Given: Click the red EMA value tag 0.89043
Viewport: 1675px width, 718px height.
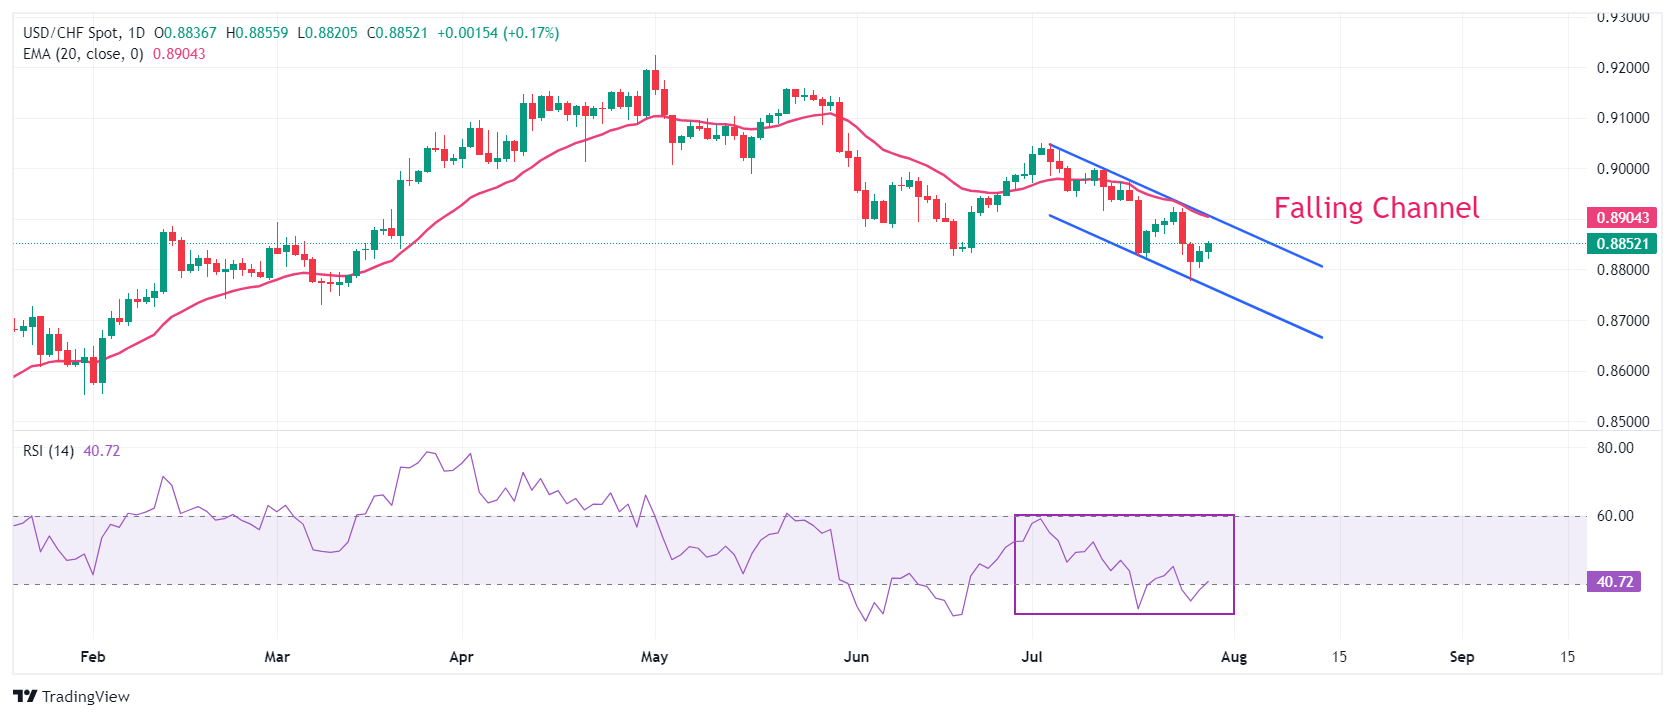Looking at the screenshot, I should pos(1622,217).
